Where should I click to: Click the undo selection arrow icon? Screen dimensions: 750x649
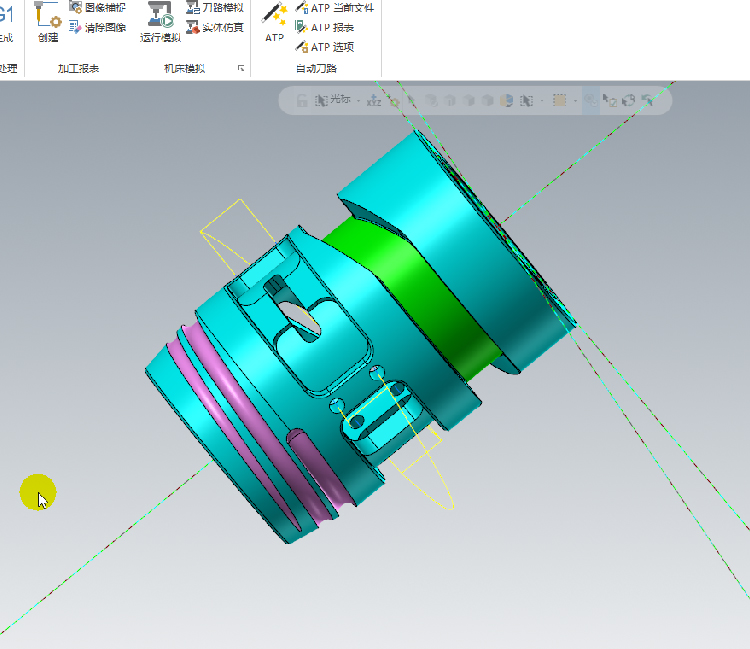tap(647, 100)
